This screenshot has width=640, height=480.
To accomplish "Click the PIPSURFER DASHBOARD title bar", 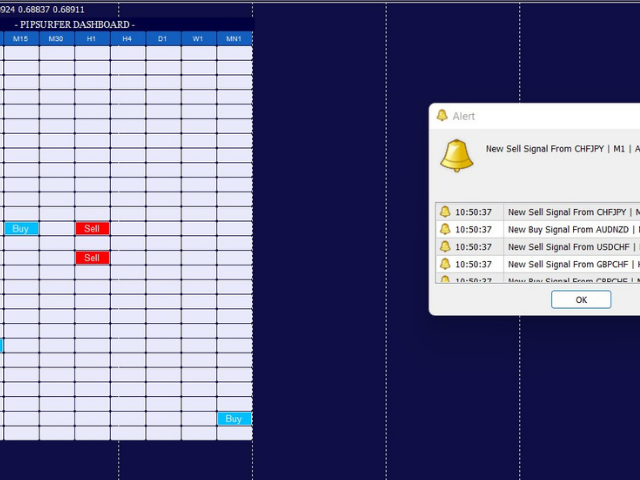I will click(75, 24).
